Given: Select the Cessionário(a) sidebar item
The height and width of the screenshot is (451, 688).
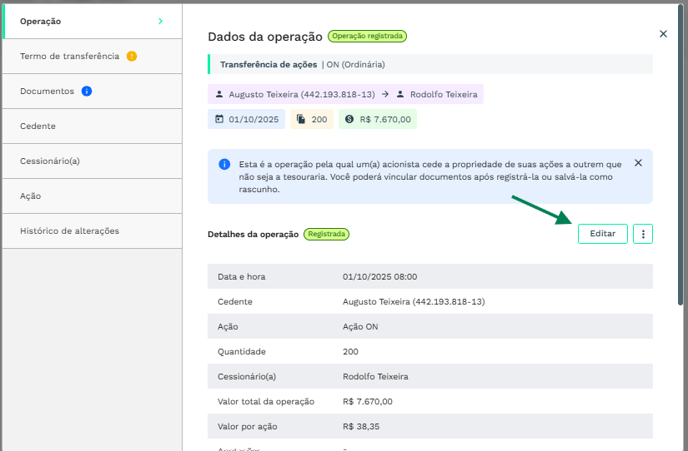Looking at the screenshot, I should point(50,161).
